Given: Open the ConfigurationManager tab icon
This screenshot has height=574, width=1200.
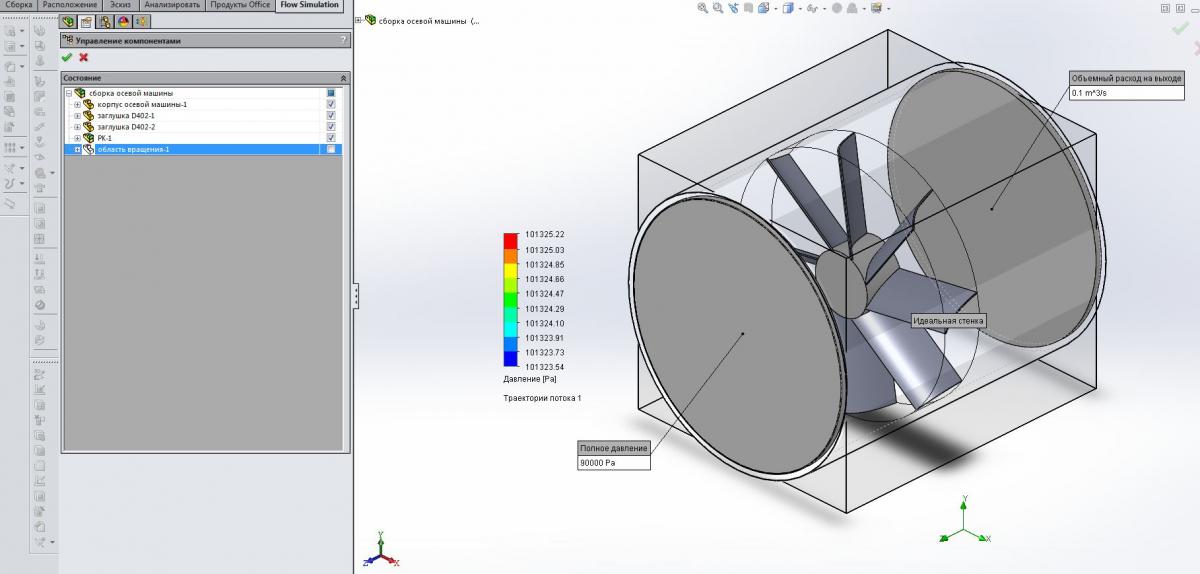Looking at the screenshot, I should coord(105,21).
